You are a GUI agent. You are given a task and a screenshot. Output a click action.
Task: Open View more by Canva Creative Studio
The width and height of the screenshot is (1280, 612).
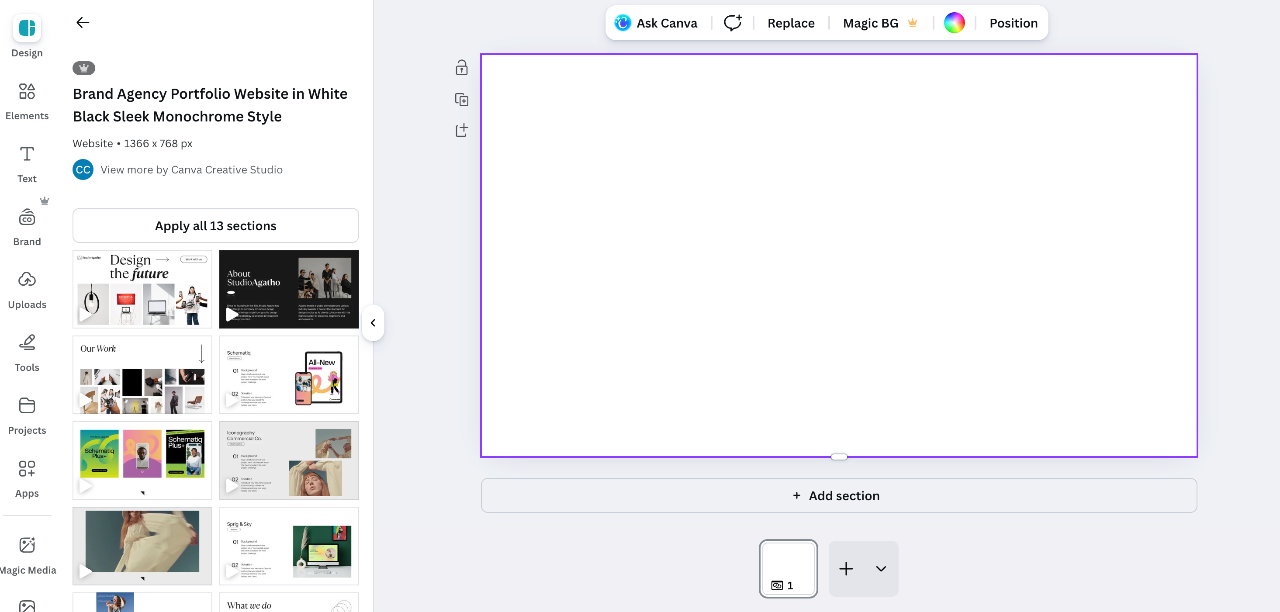[191, 170]
